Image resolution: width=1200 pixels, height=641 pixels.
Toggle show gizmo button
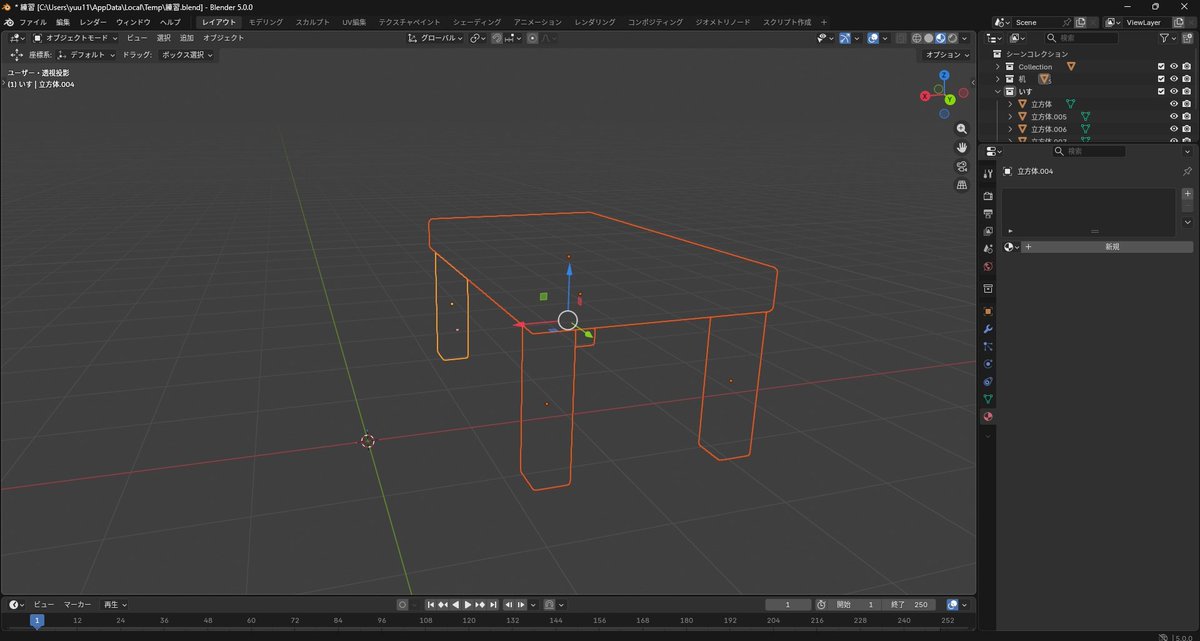845,38
